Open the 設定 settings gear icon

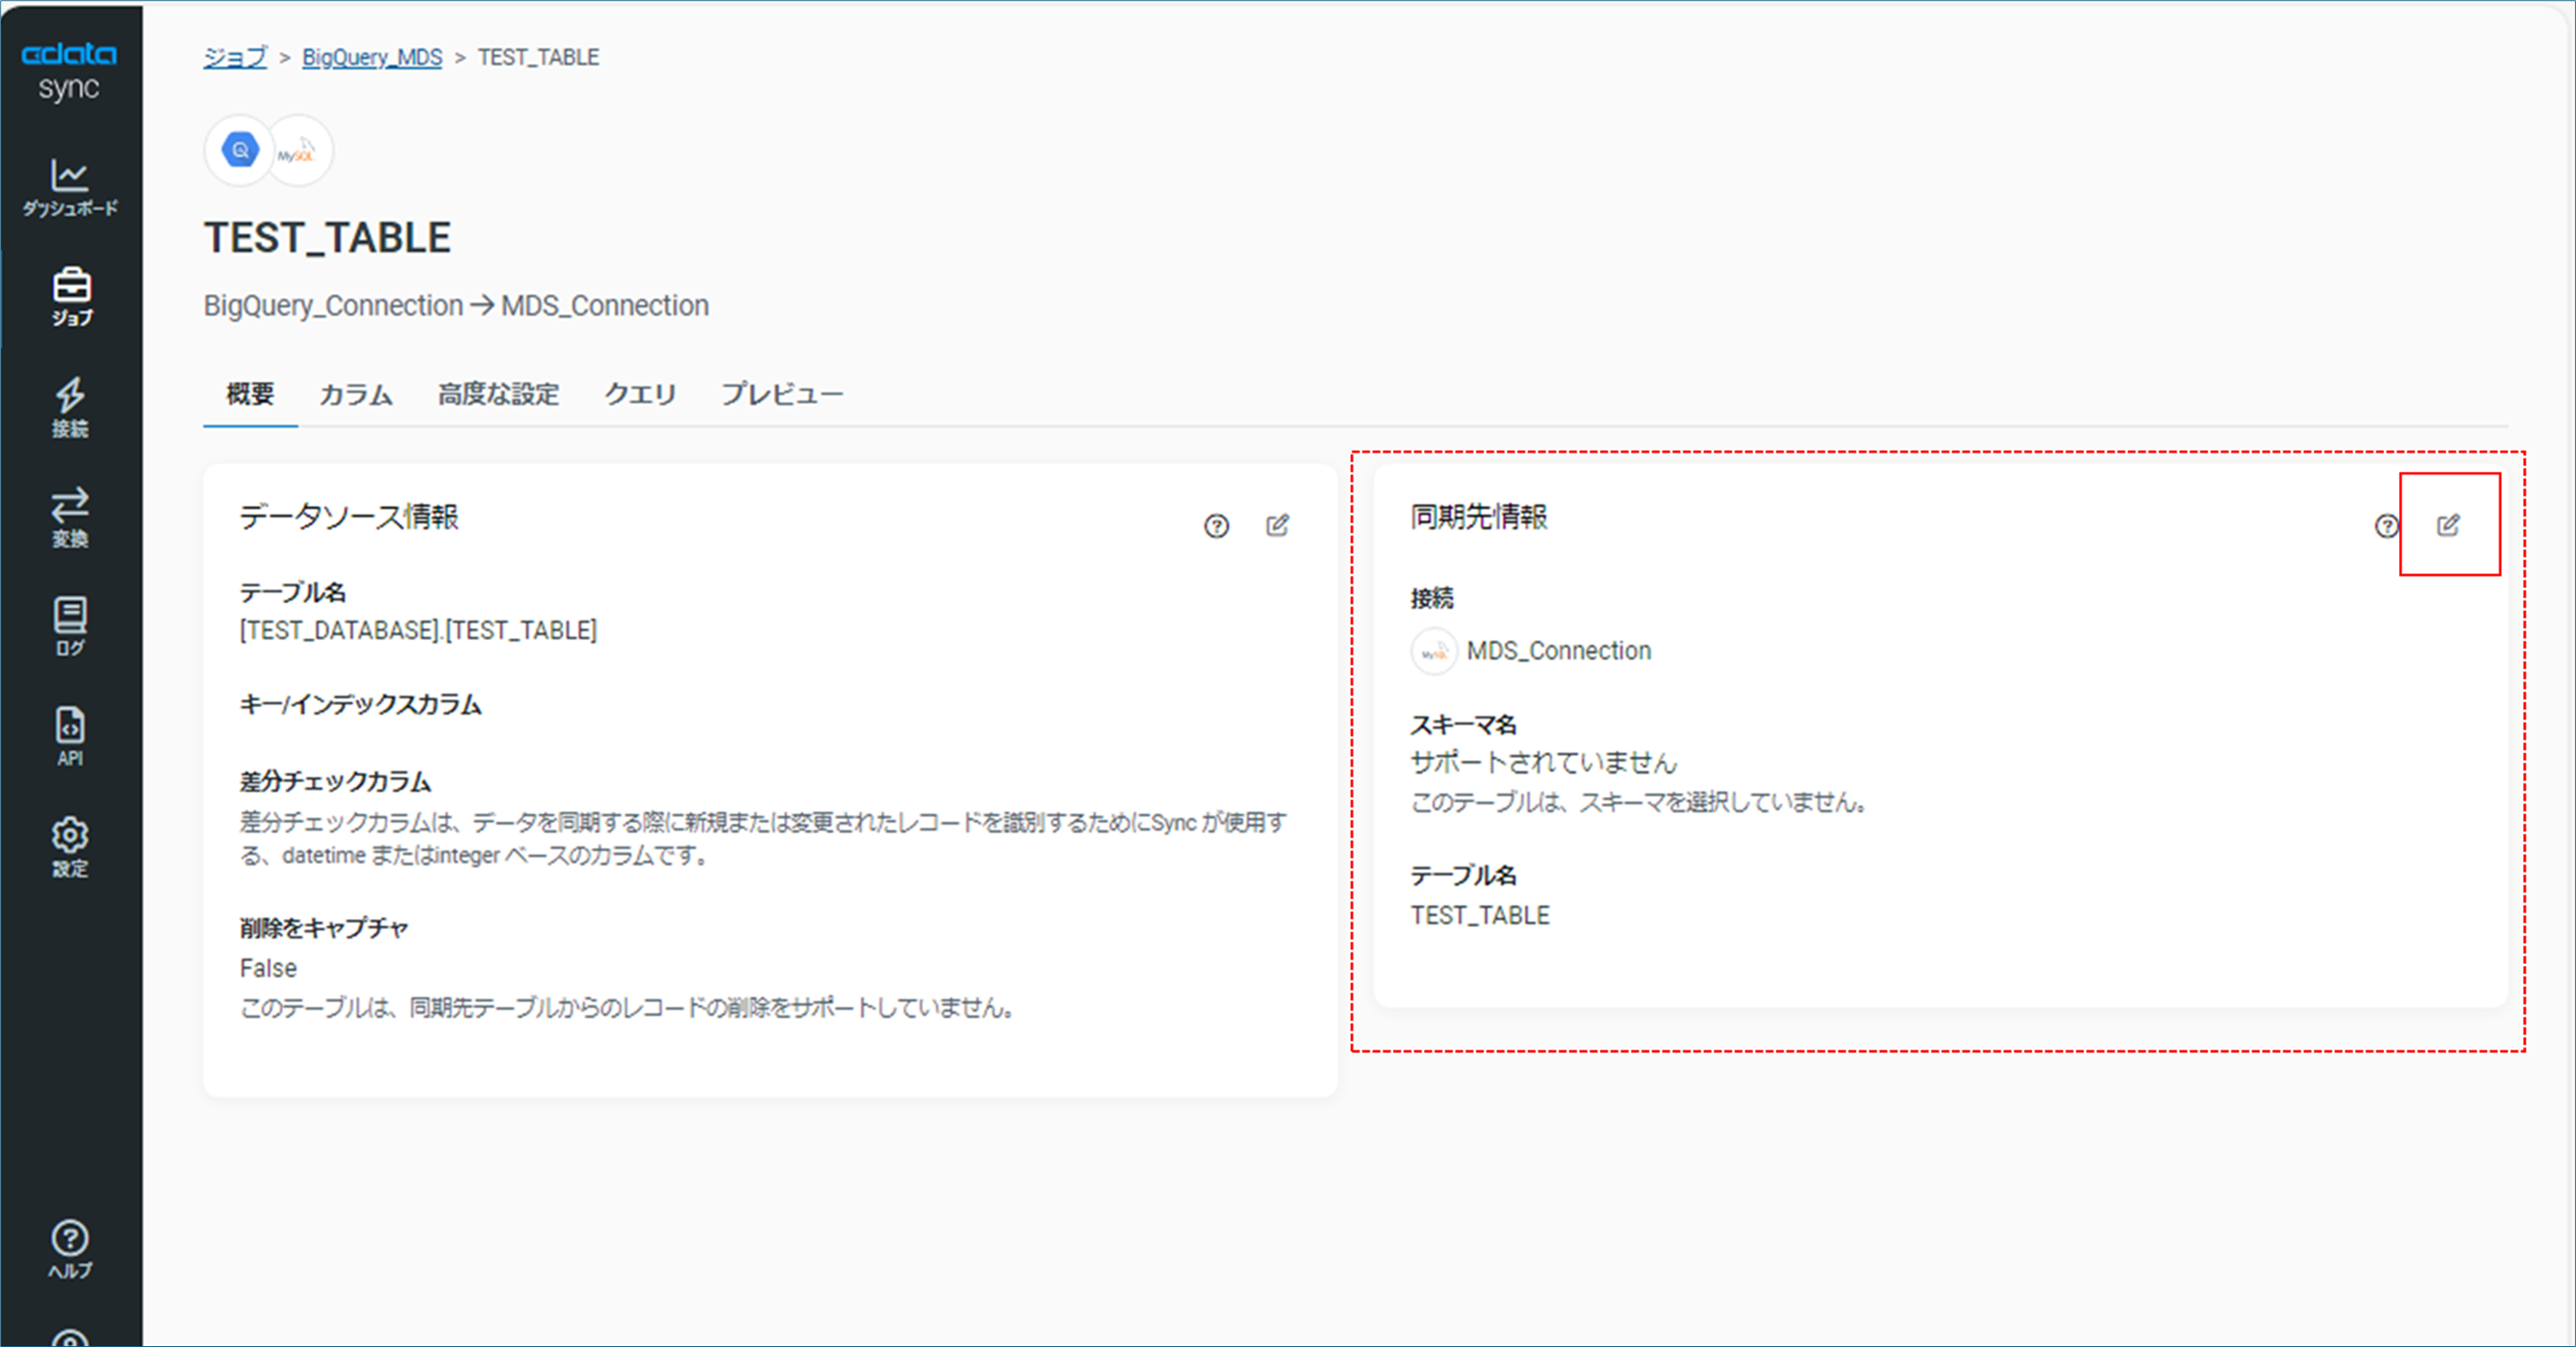(70, 847)
